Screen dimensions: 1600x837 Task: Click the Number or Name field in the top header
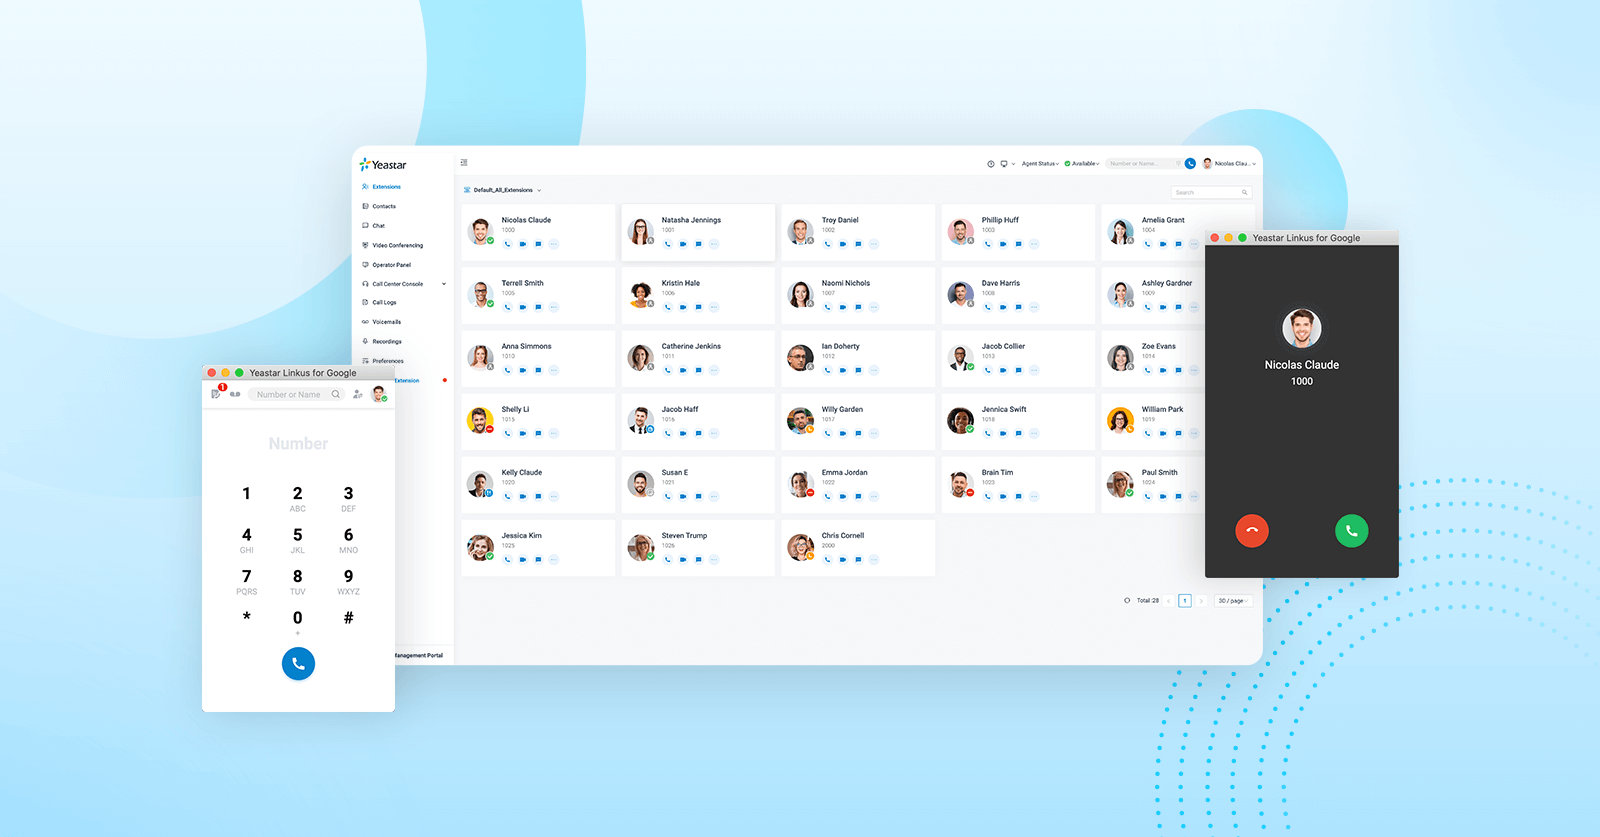tap(1143, 164)
